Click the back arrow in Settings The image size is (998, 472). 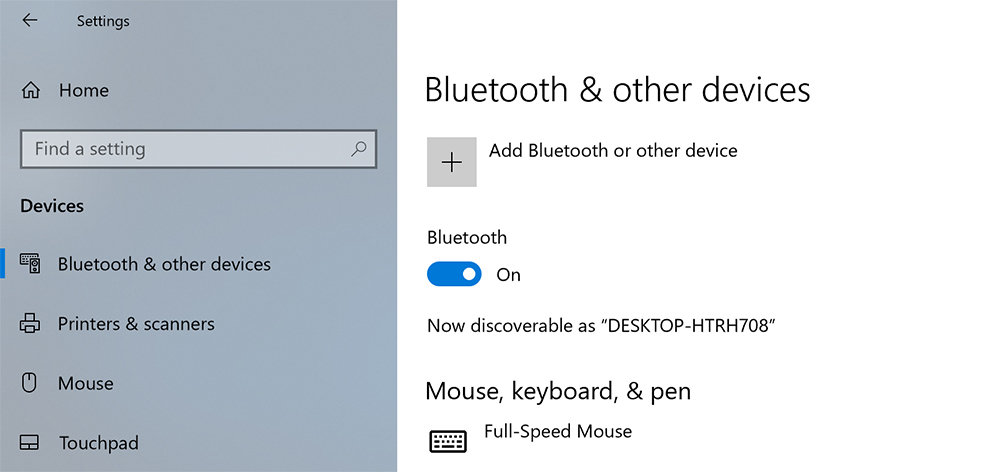coord(30,20)
